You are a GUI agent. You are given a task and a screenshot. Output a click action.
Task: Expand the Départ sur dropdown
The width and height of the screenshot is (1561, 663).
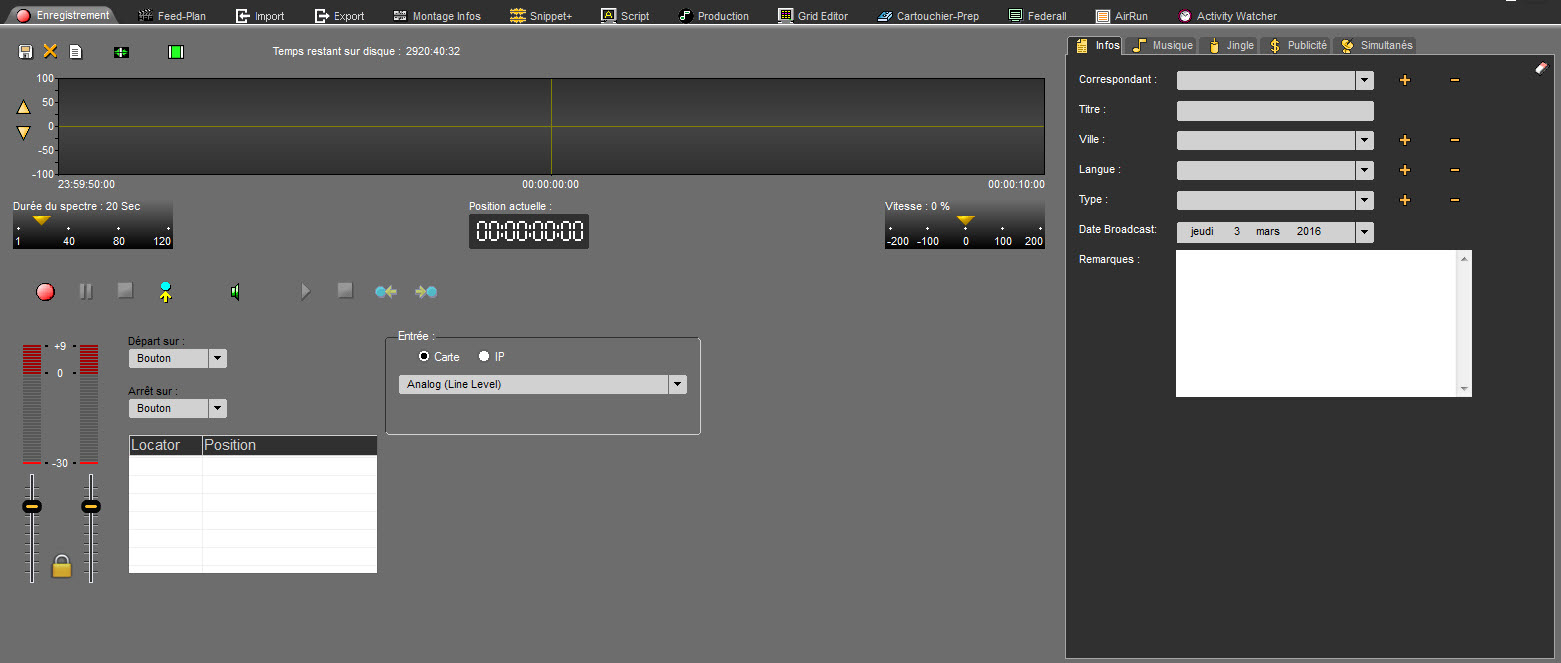pos(217,358)
